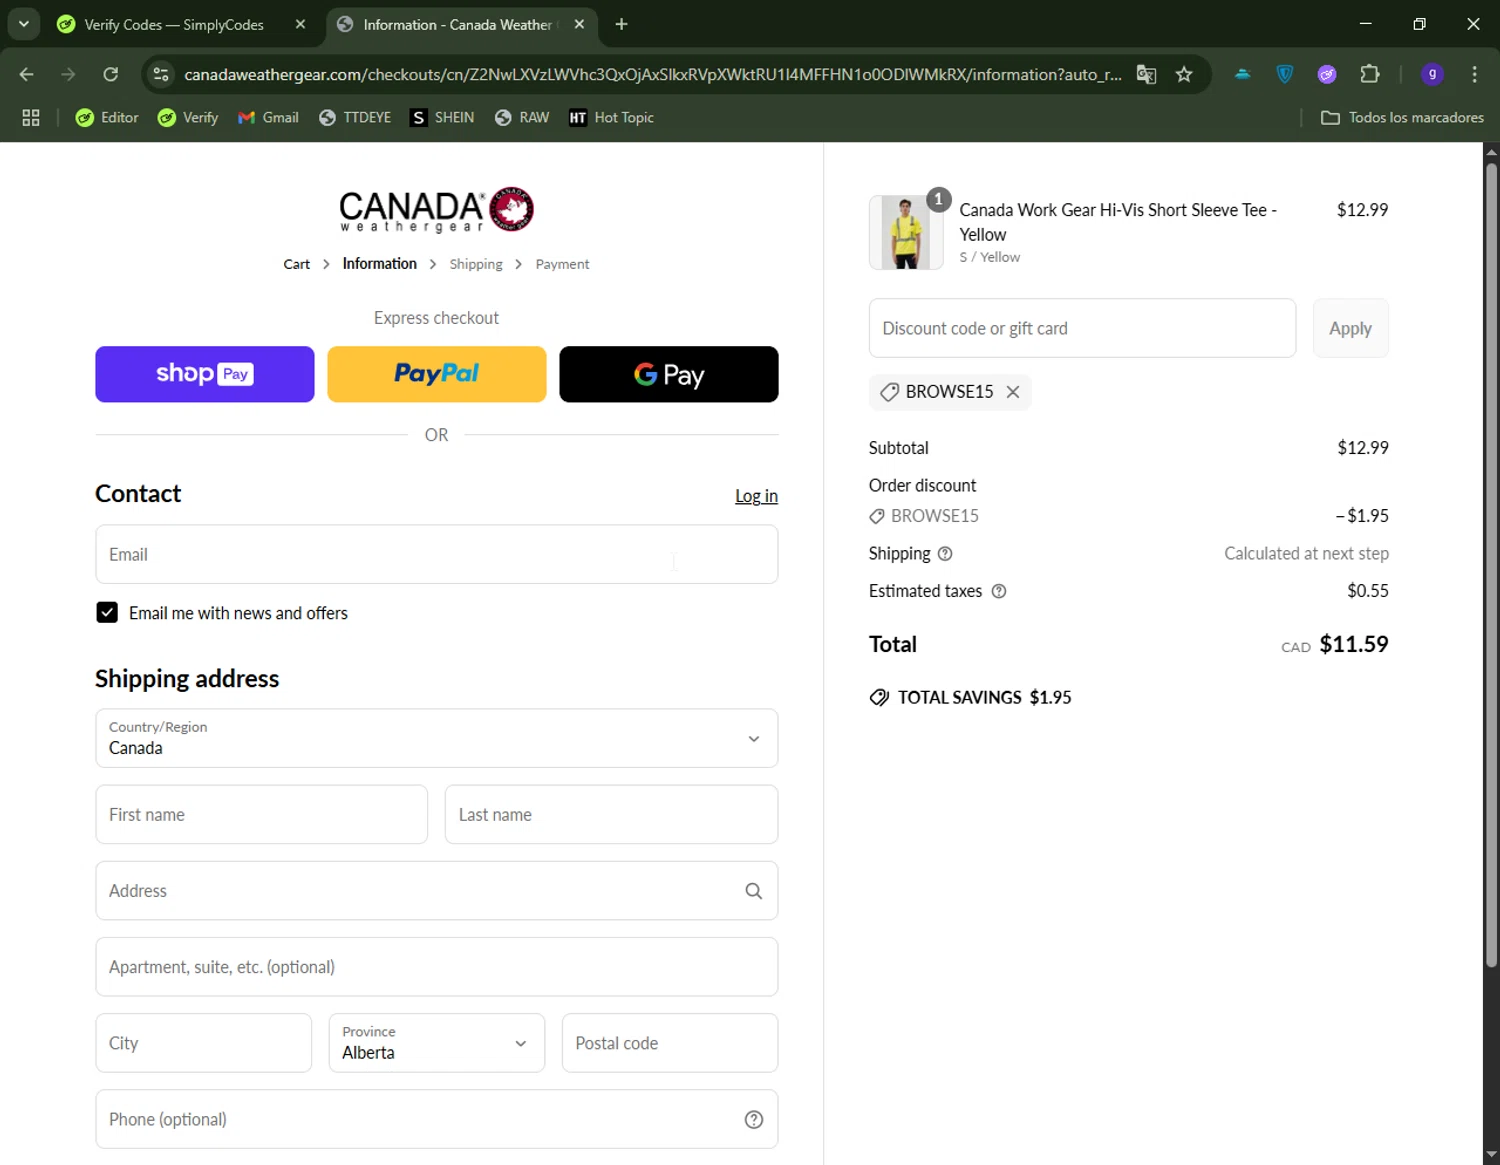Open the Chrome profile avatar

(1432, 74)
